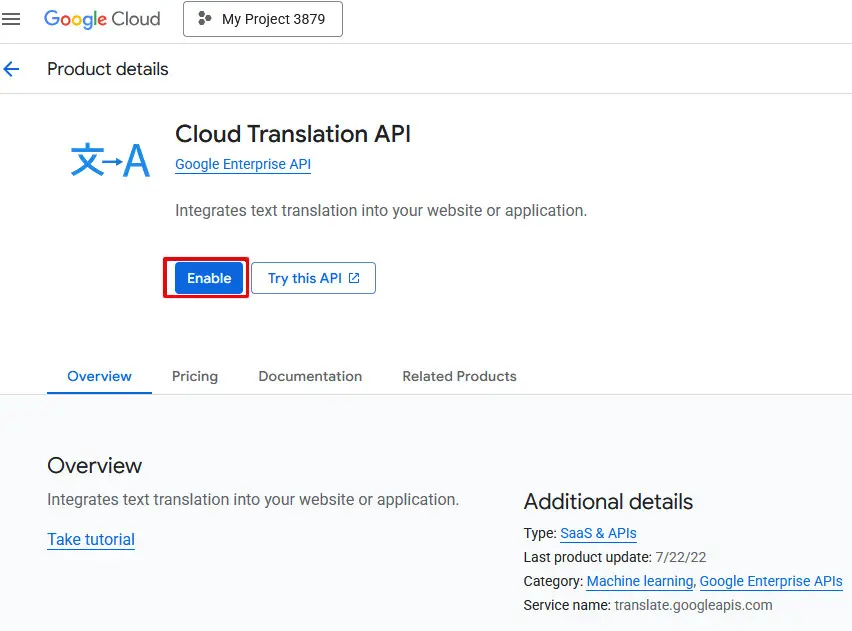The height and width of the screenshot is (631, 852).
Task: Click the project selector dots icon
Action: coord(204,18)
